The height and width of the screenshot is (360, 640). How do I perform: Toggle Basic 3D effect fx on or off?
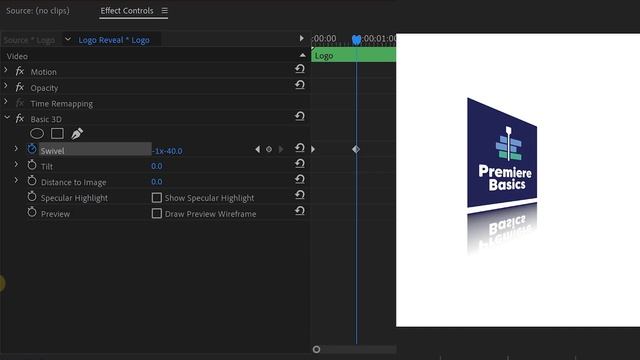(20, 118)
